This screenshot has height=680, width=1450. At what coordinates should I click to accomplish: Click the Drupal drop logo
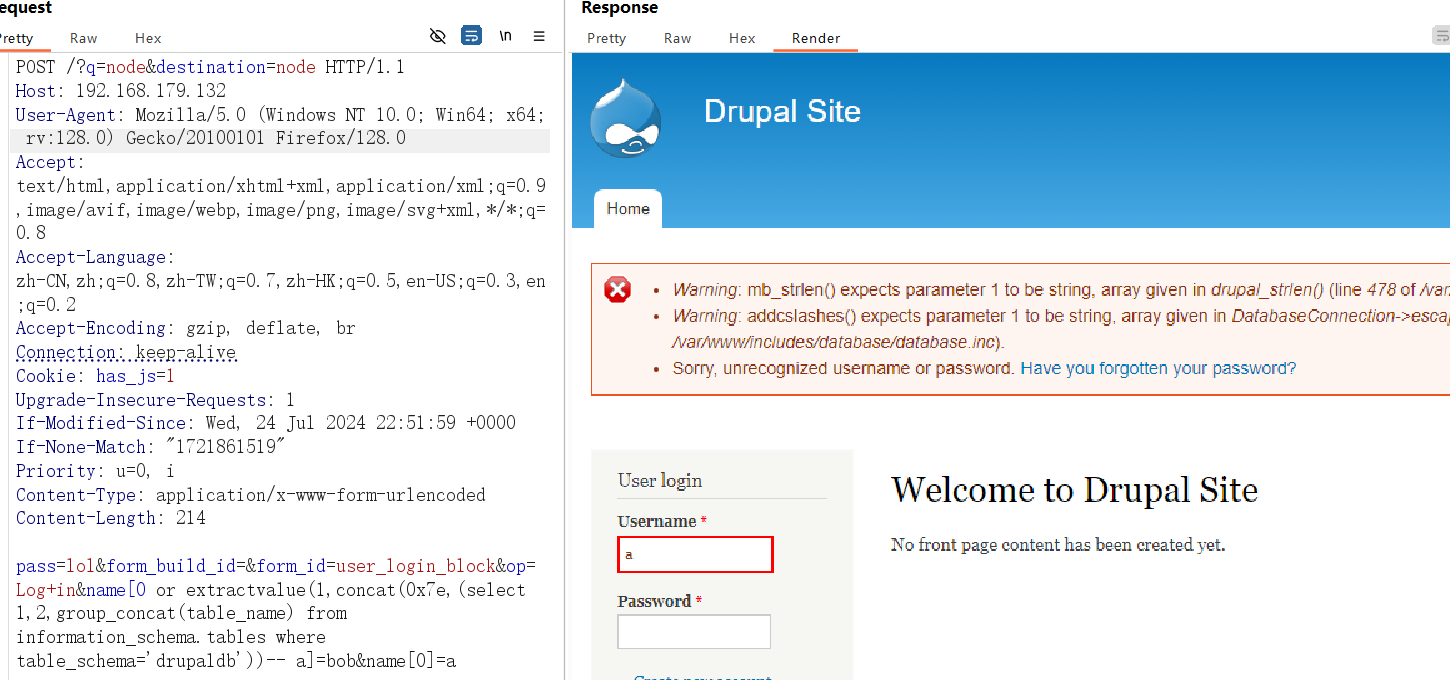tap(625, 117)
